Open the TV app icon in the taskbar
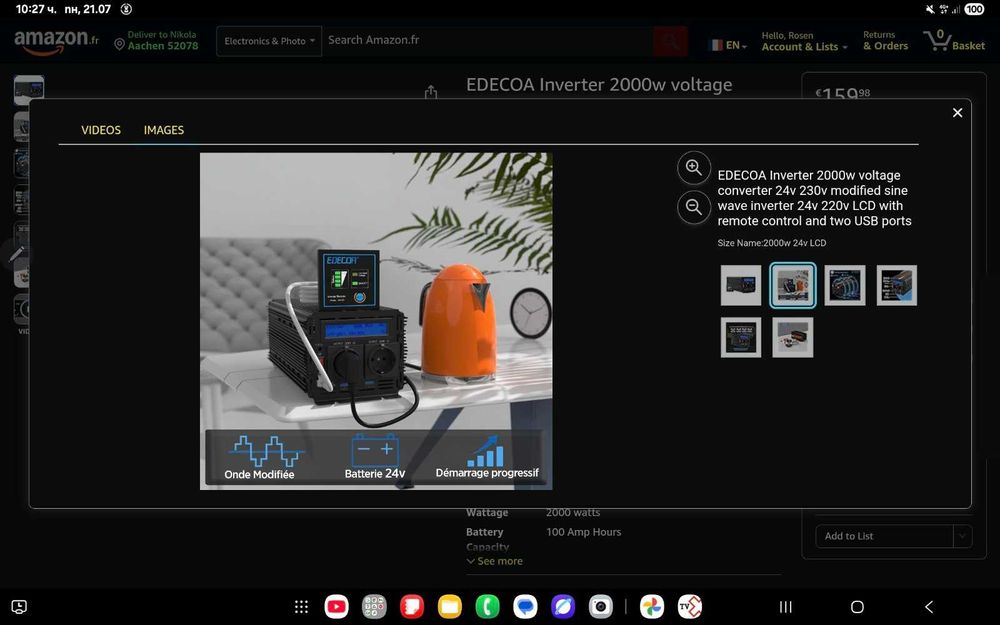 [x=689, y=607]
